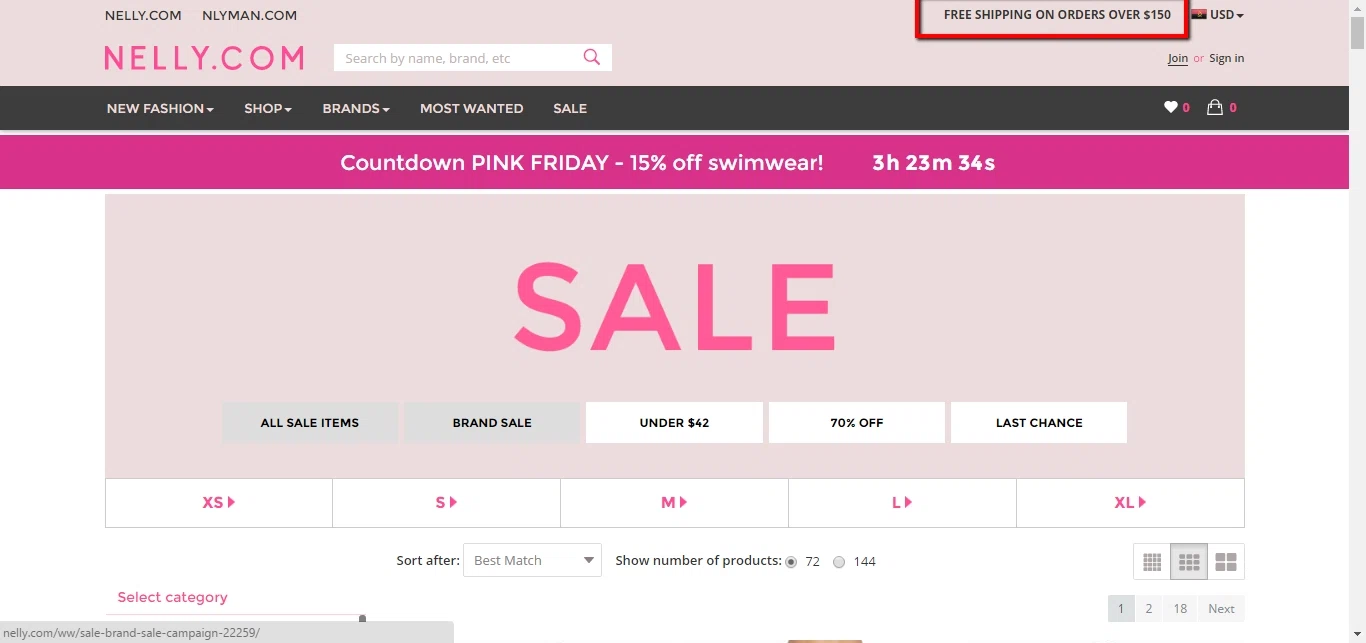Open the Best Match sort dropdown

pyautogui.click(x=532, y=560)
